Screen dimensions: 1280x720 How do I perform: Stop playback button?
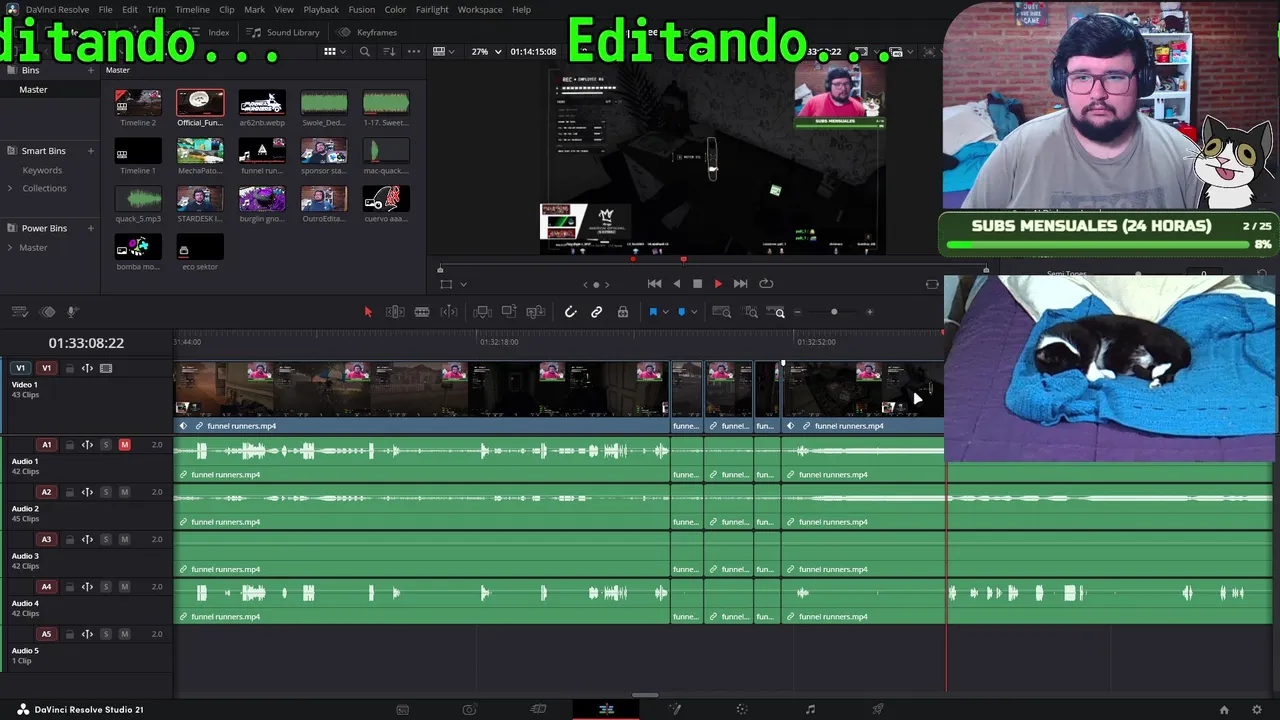coord(697,284)
